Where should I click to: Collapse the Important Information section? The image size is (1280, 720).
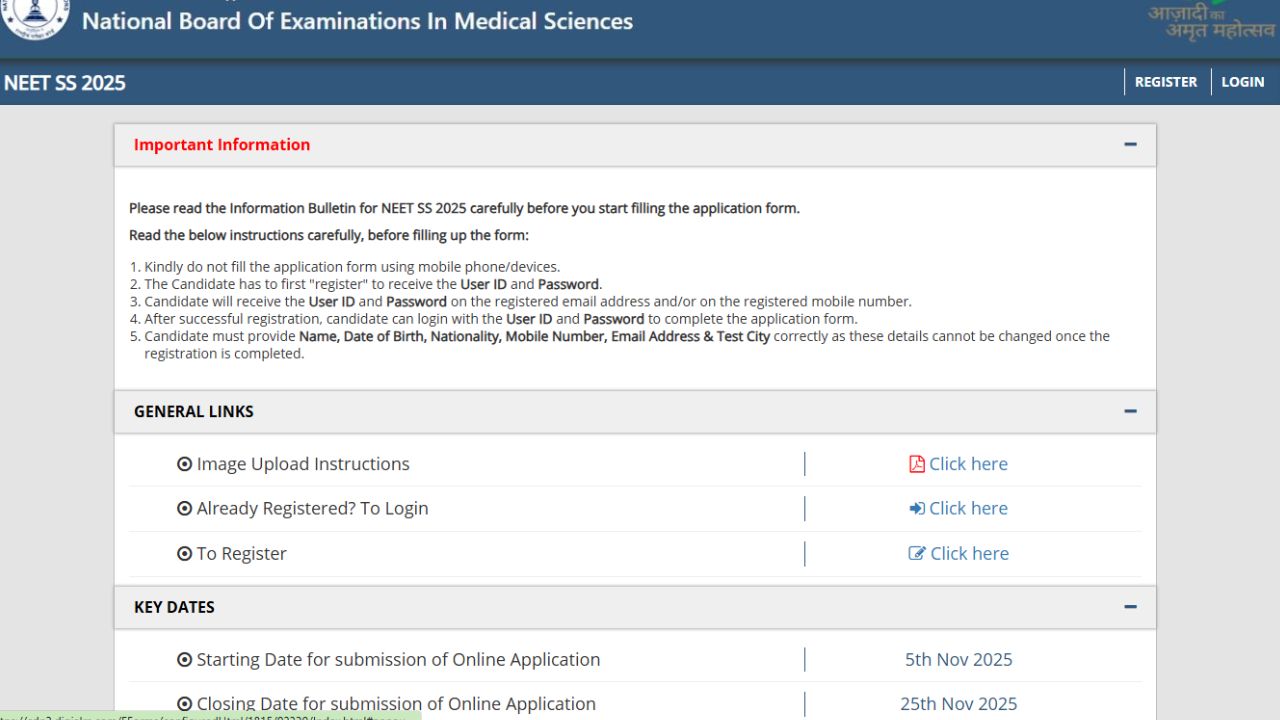[x=1130, y=145]
